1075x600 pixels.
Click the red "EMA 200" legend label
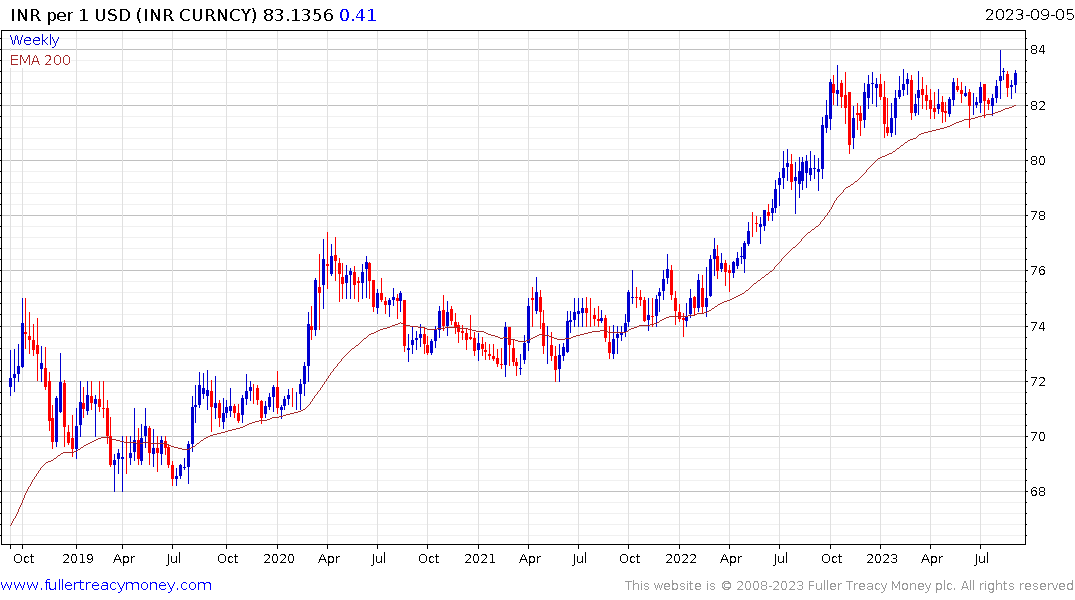40,60
